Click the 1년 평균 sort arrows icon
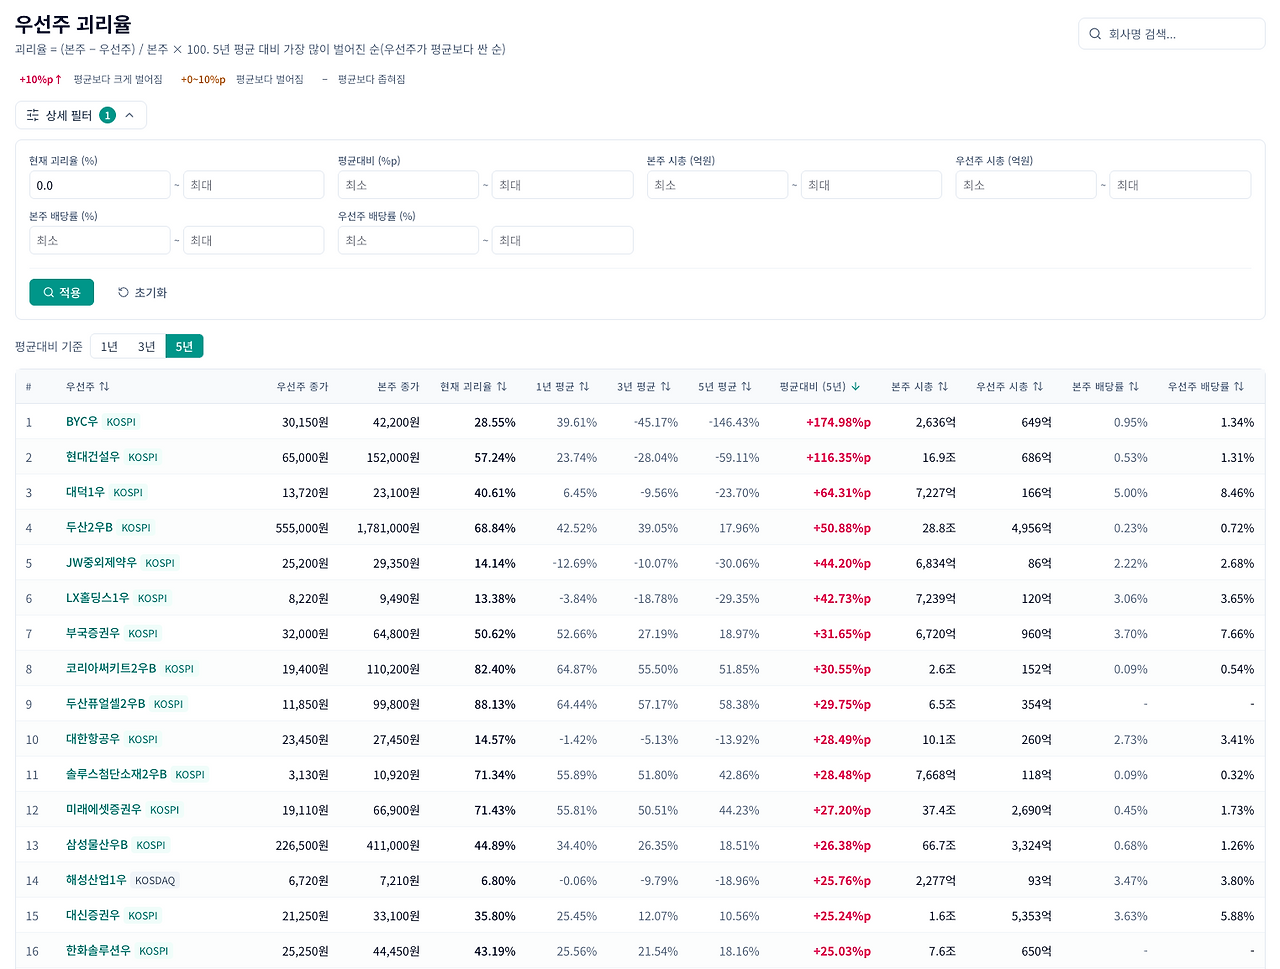1280x969 pixels. click(x=584, y=387)
